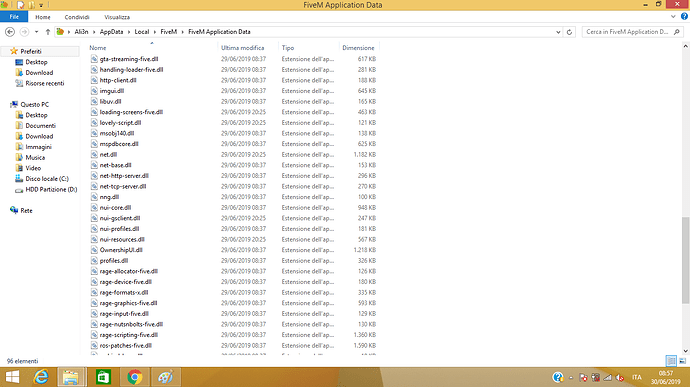Open Risorse recenti in navigation pane
Screen dimensions: 690x387
point(44,83)
